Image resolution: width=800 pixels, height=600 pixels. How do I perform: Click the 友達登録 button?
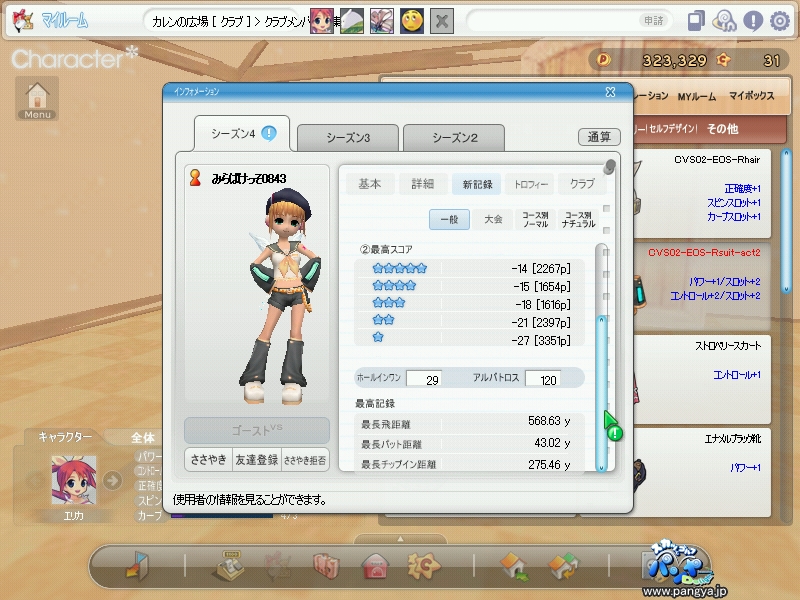[x=257, y=460]
